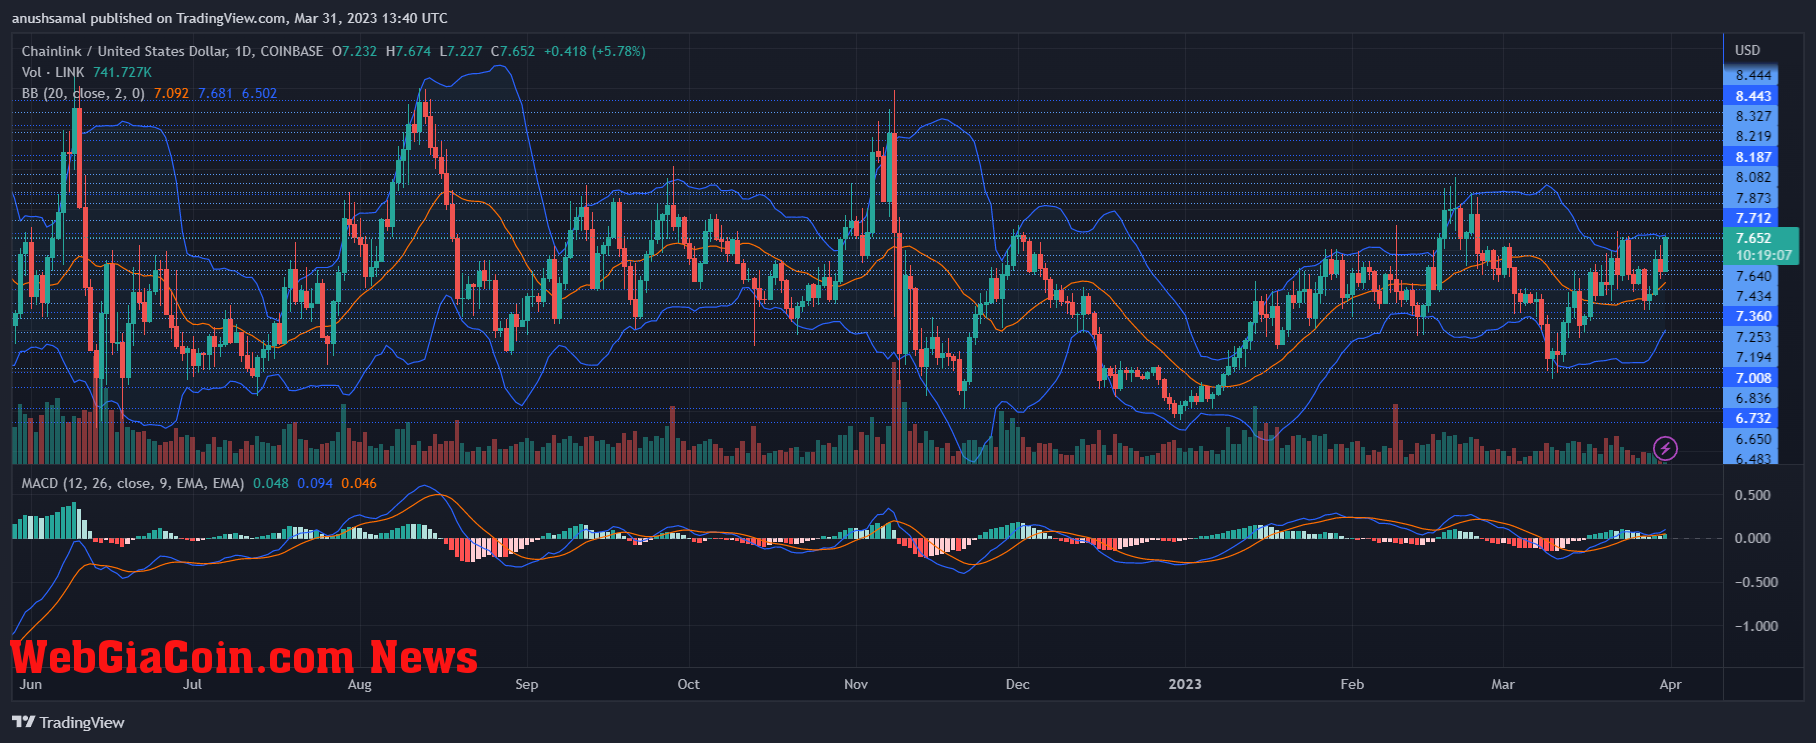Click the Apr label on time axis

point(1670,684)
